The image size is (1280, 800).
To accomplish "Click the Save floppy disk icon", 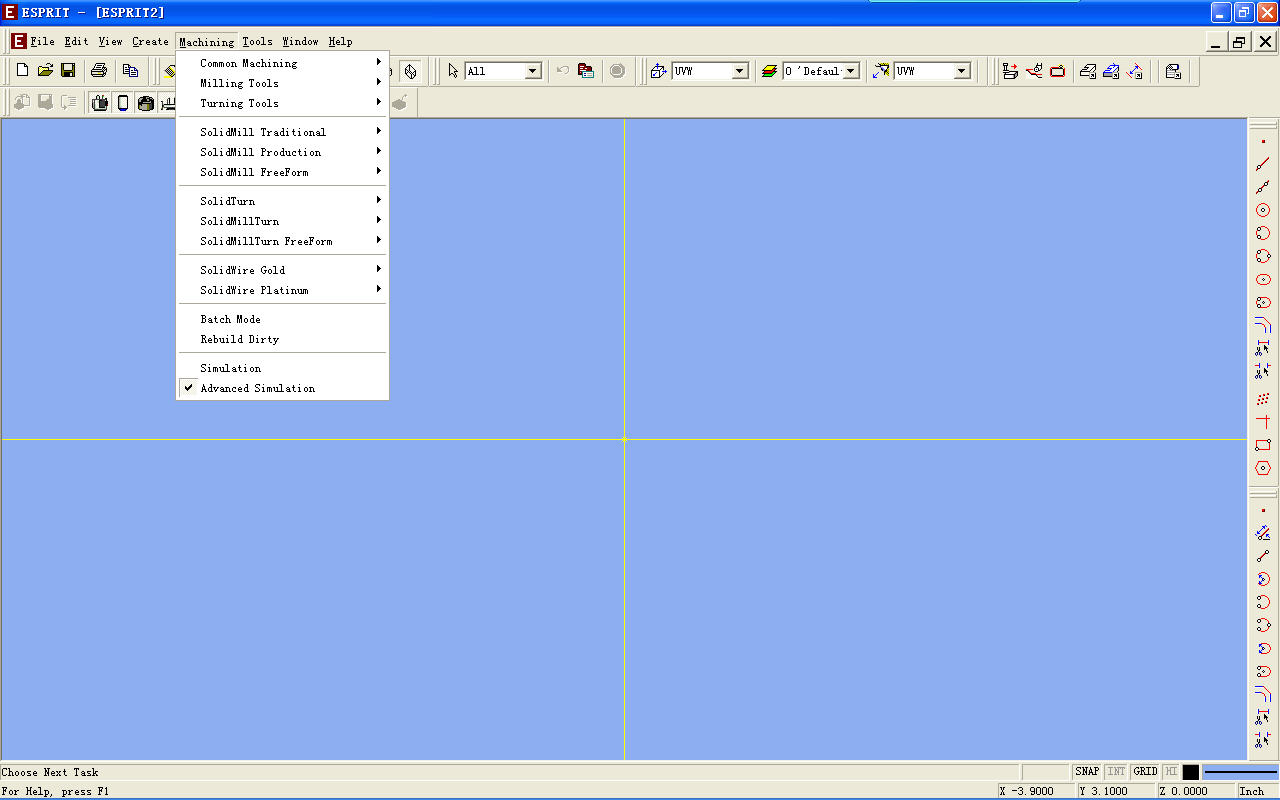I will [x=68, y=70].
